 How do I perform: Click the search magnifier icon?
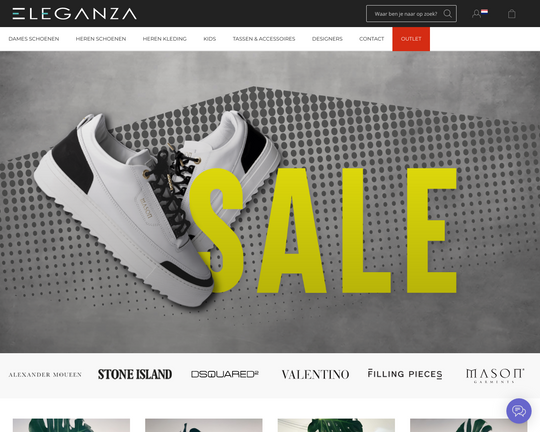pyautogui.click(x=447, y=13)
